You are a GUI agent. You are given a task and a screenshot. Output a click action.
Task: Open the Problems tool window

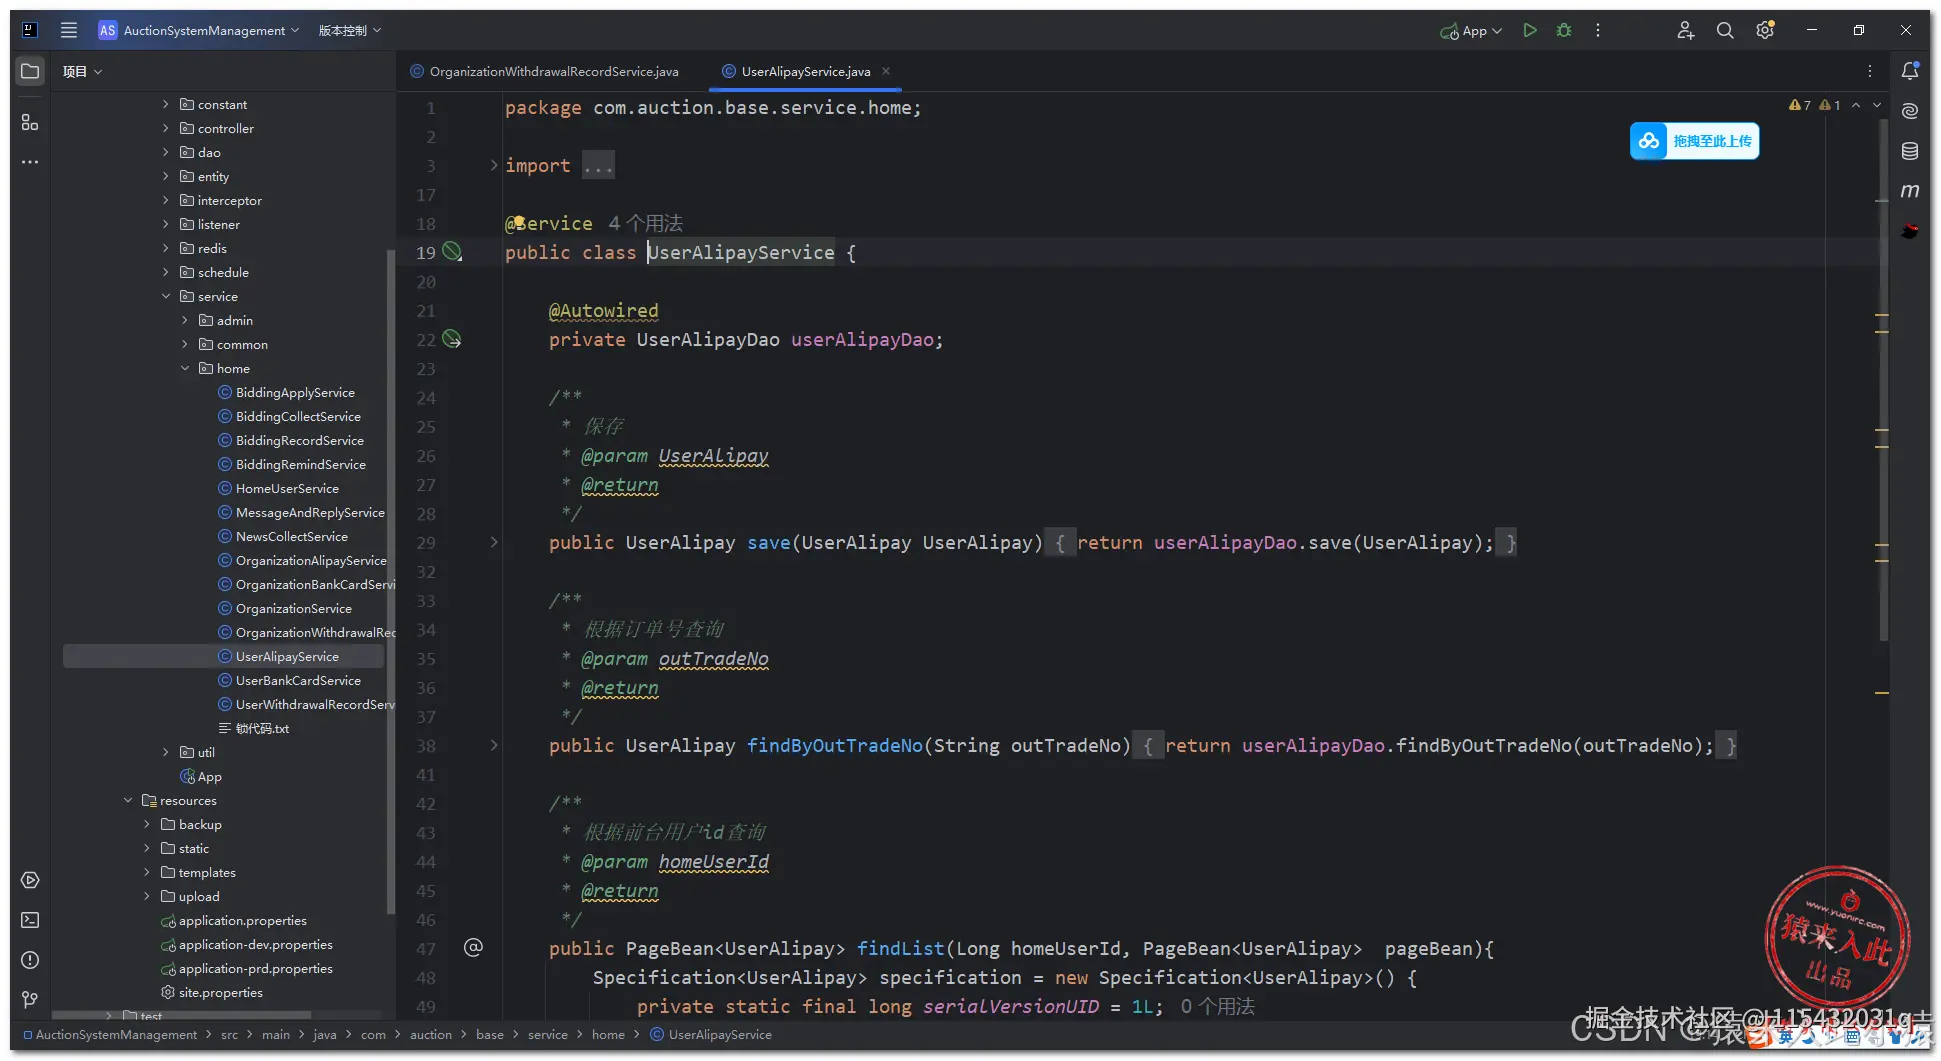click(x=30, y=960)
